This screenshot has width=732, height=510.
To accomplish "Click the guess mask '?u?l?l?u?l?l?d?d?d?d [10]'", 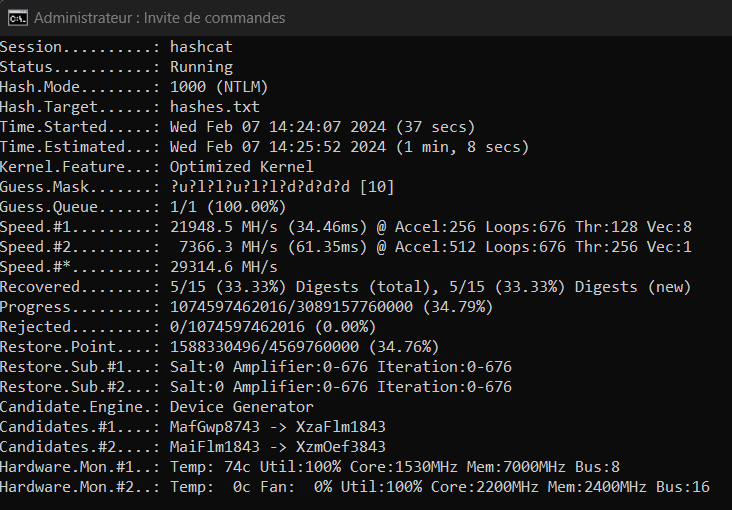I will [x=282, y=187].
